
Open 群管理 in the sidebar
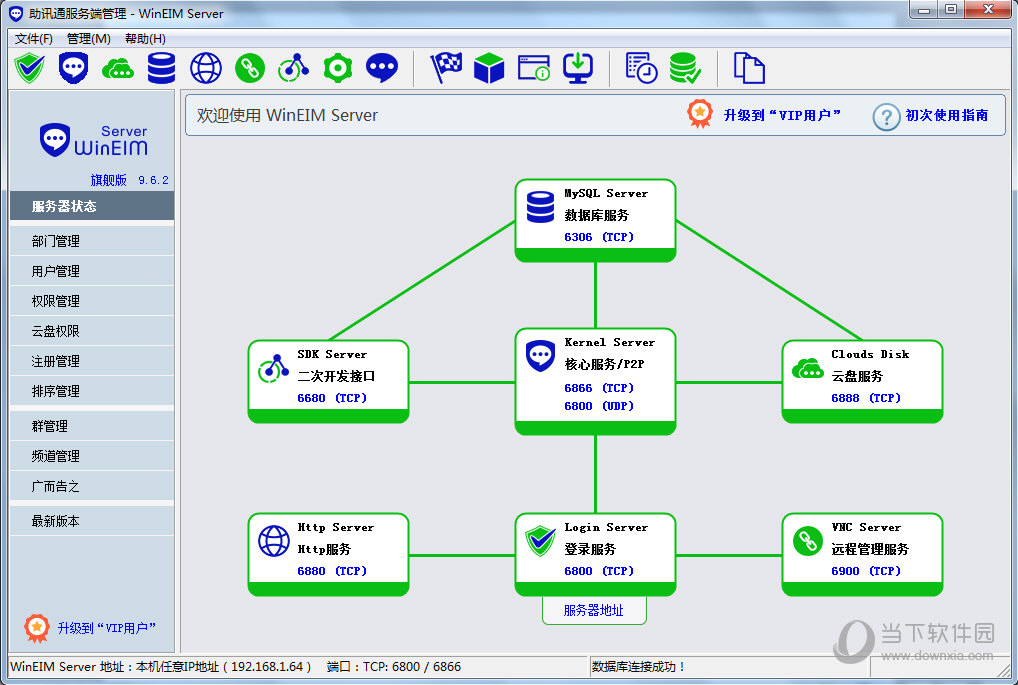[92, 427]
